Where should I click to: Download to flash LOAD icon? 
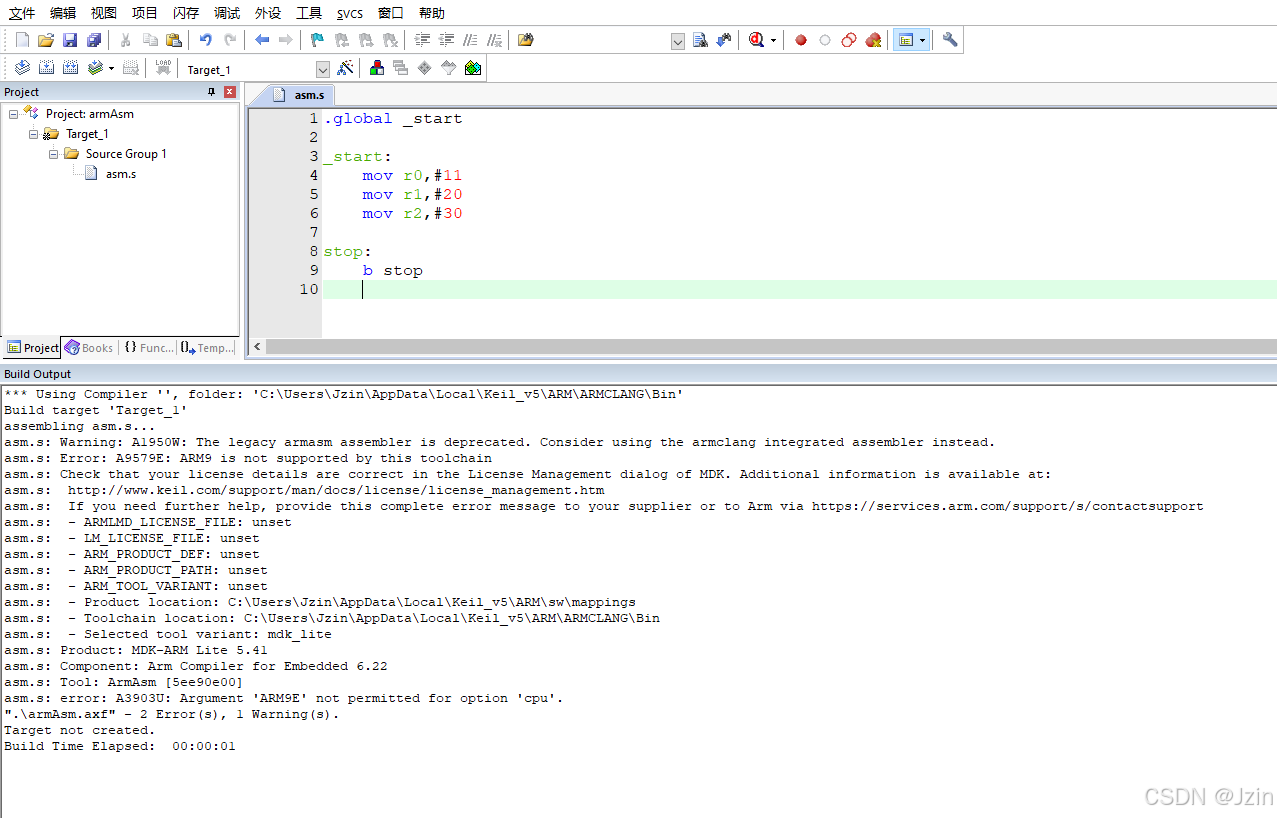163,68
